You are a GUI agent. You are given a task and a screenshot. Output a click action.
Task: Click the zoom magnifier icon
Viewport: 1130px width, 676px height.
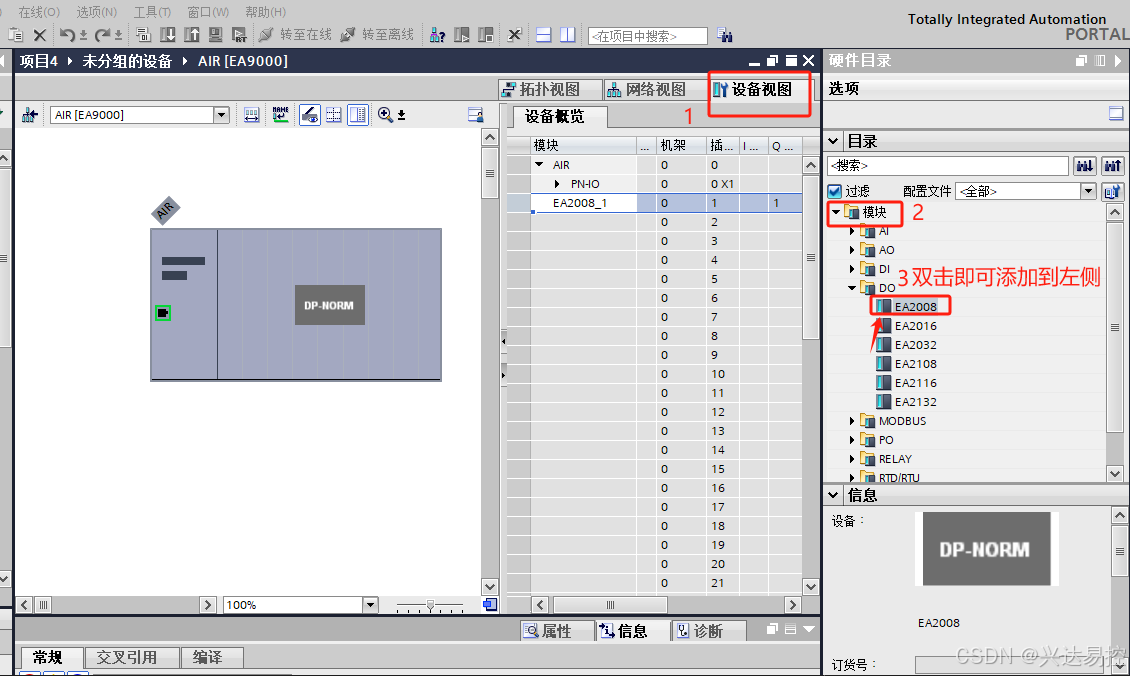pyautogui.click(x=385, y=115)
